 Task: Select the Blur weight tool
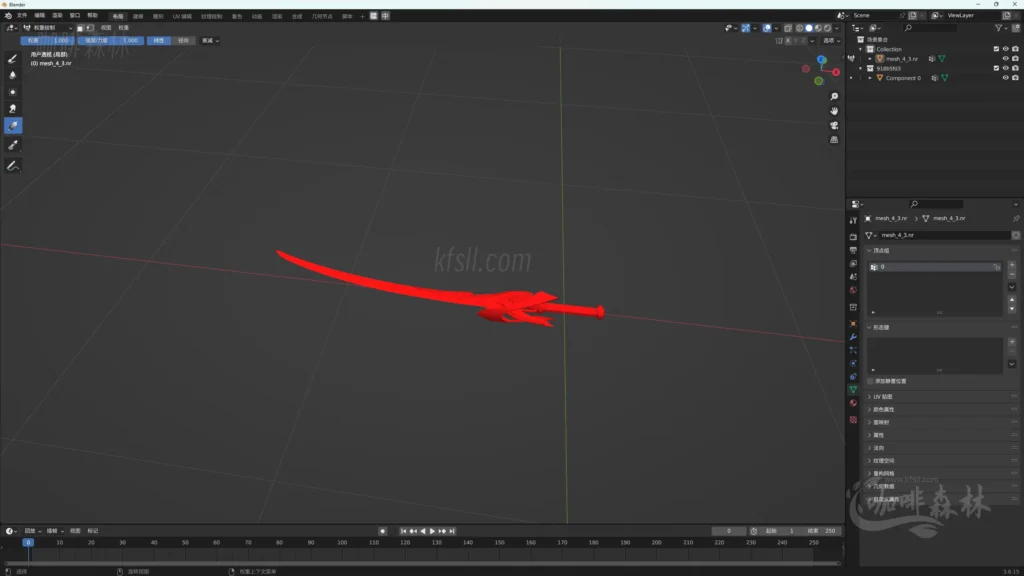[13, 74]
